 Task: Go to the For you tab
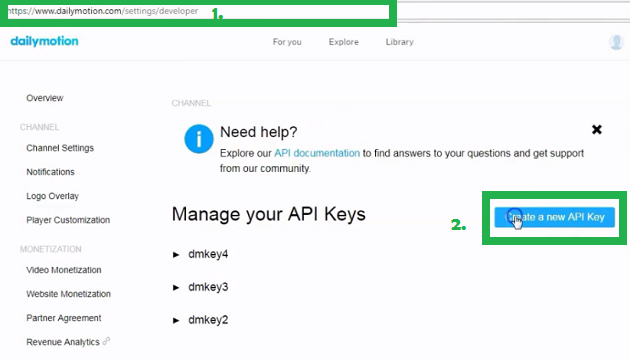tap(287, 42)
